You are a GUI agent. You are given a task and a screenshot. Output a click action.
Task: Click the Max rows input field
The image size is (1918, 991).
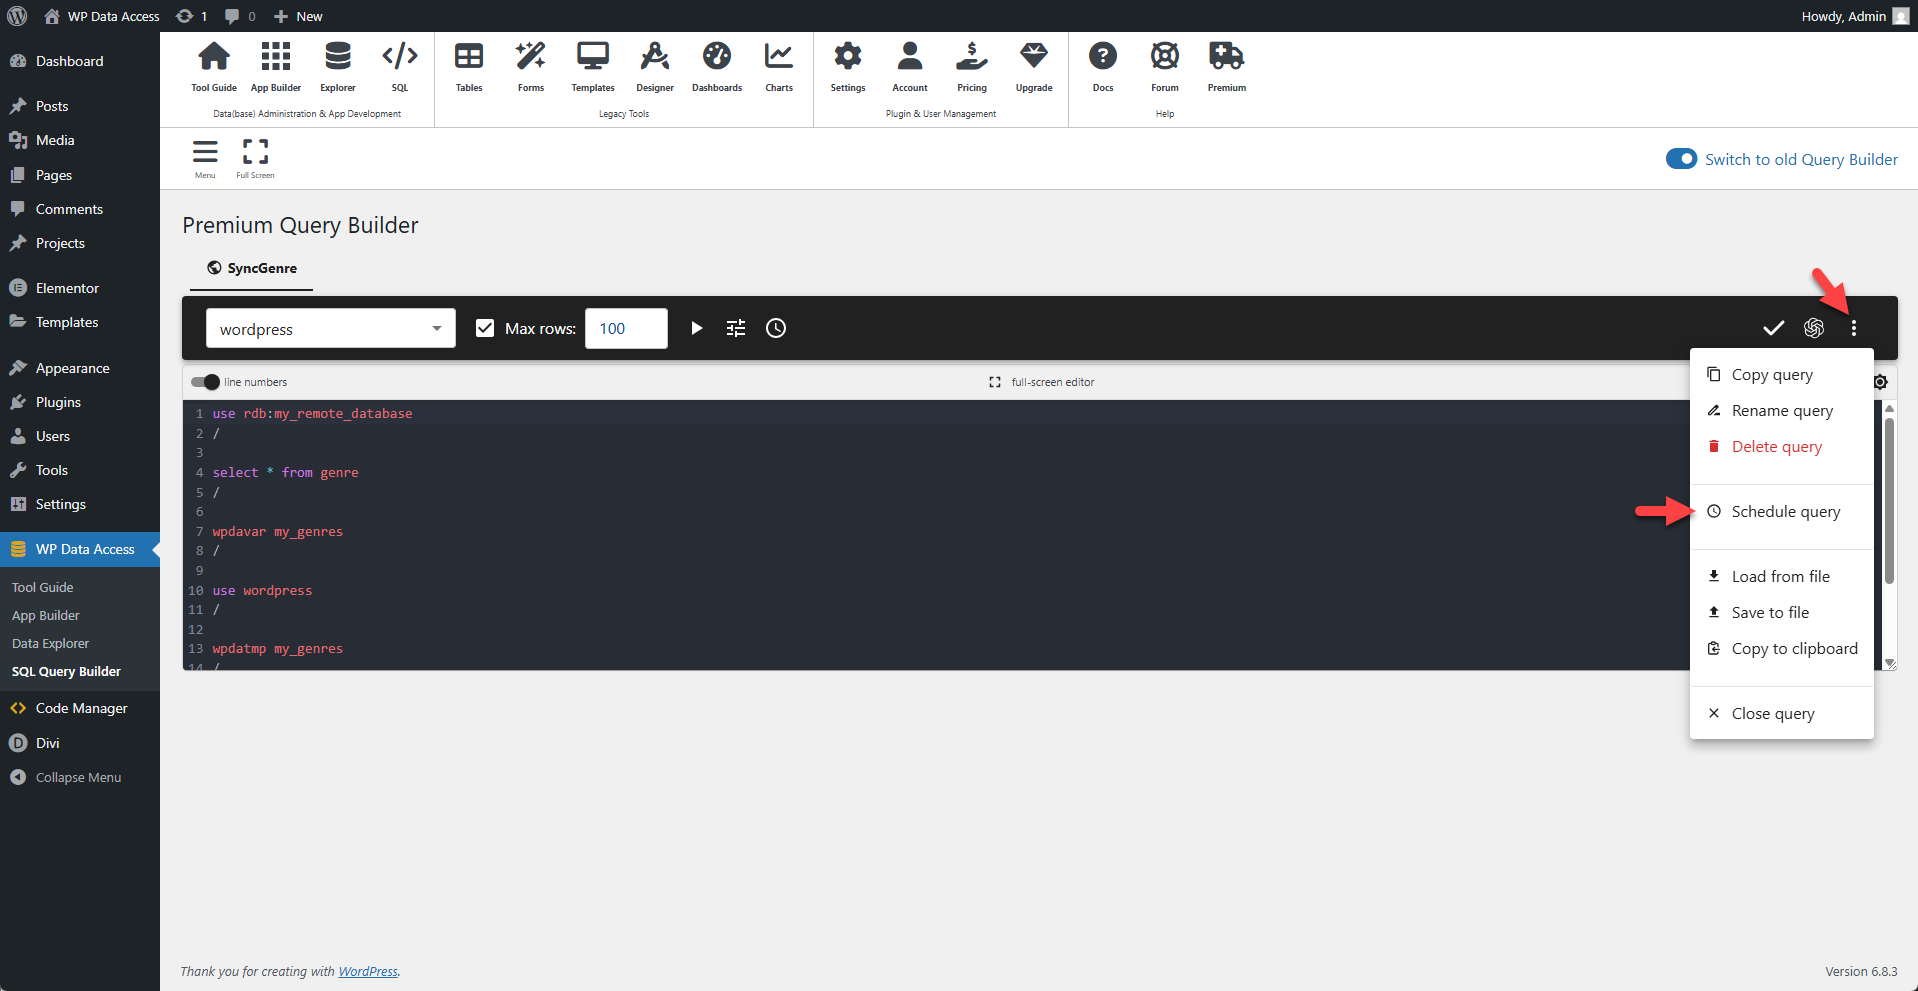(x=626, y=328)
